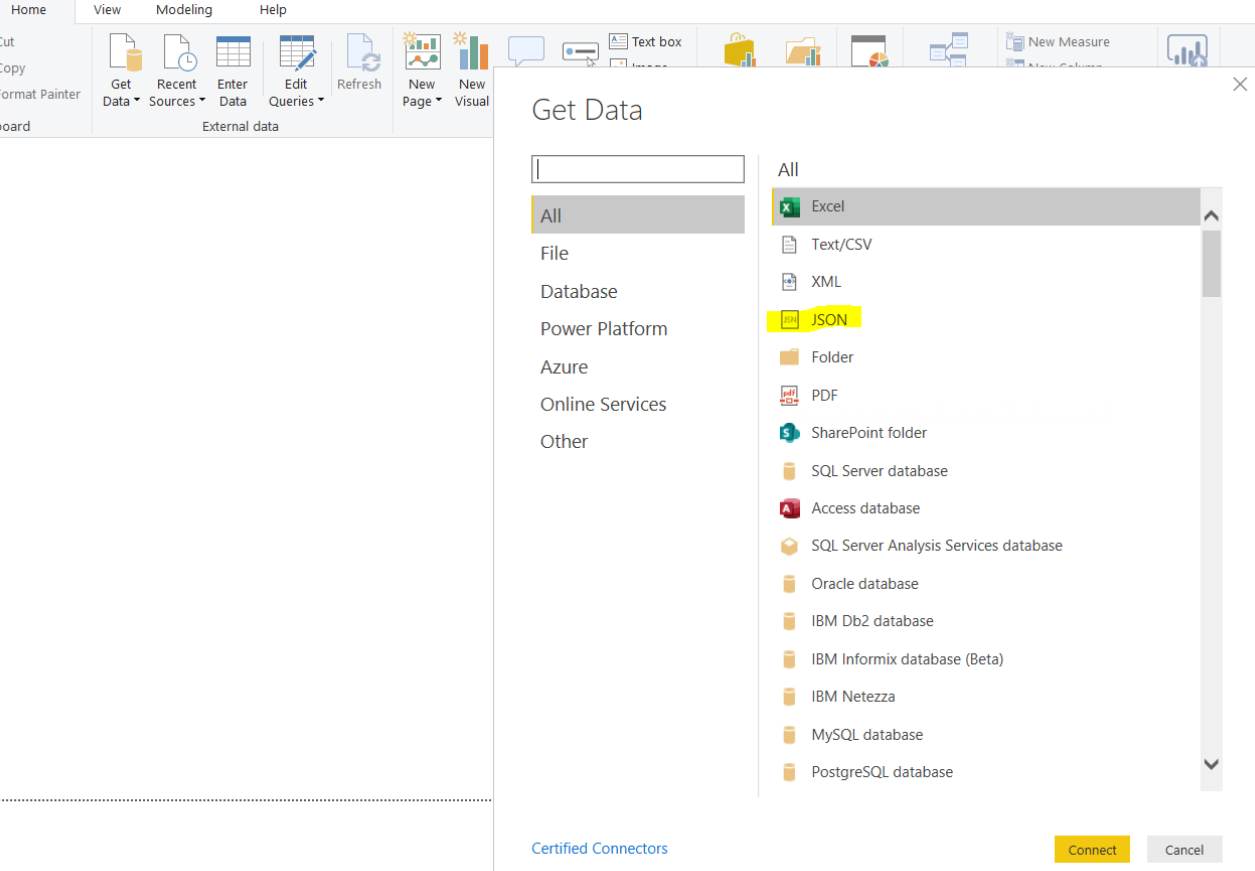Viewport: 1255px width, 871px height.
Task: Click New Measure in the ribbon
Action: pos(1059,42)
